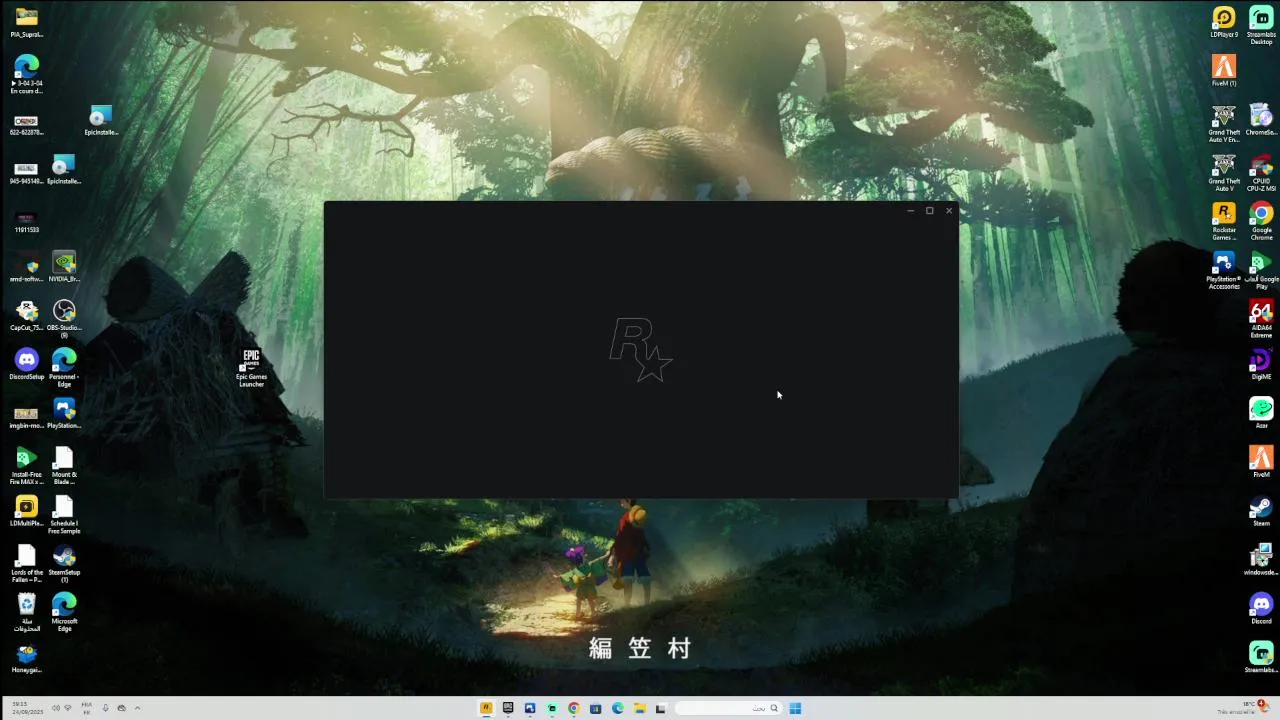This screenshot has width=1280, height=720.
Task: Open the Epic Games Launcher desktop shortcut
Action: 251,368
